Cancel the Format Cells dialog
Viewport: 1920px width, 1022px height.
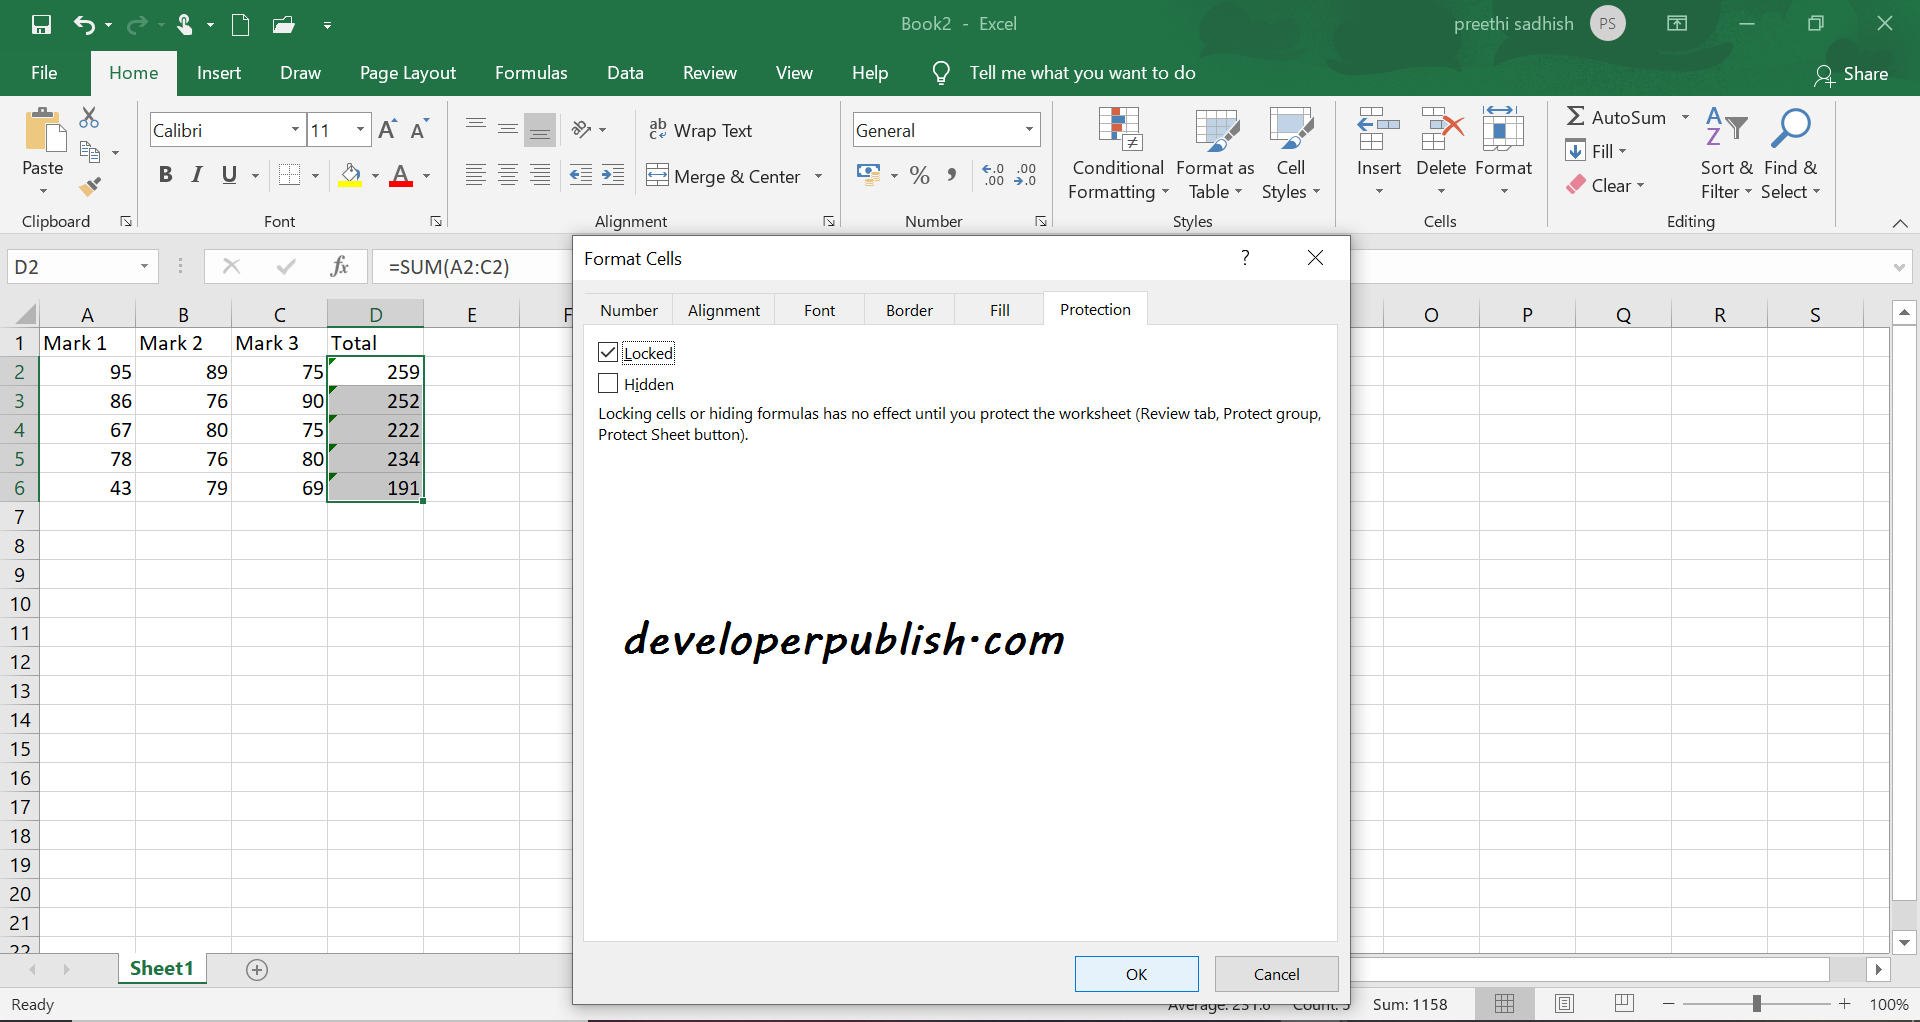click(x=1276, y=974)
